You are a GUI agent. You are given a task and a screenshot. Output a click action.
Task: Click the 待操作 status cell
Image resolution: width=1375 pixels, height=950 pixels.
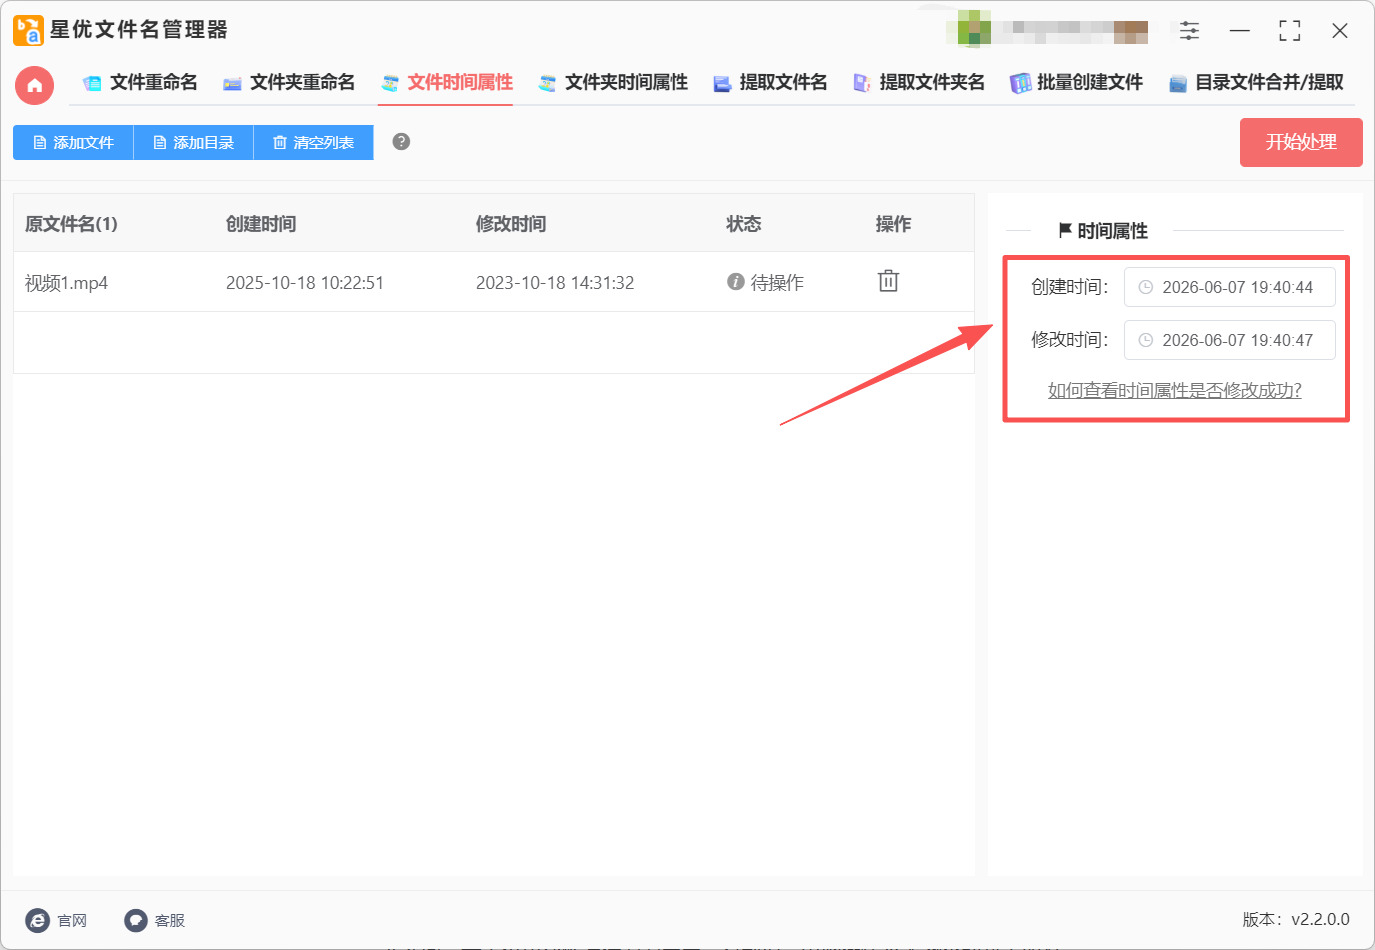pos(765,283)
